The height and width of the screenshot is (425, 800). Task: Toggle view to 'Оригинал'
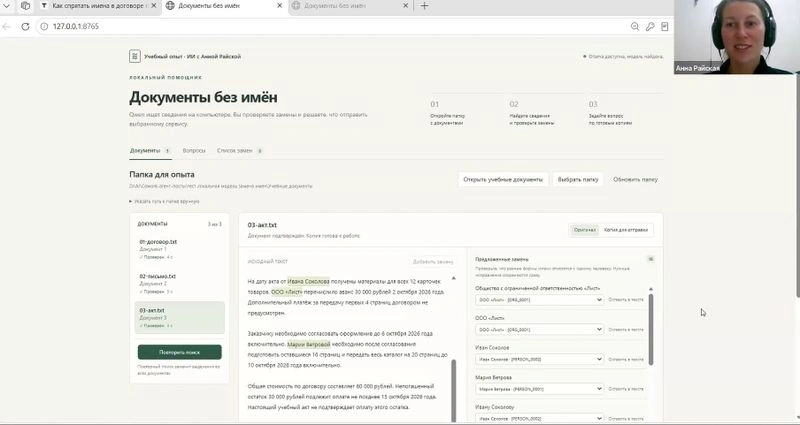coord(585,230)
